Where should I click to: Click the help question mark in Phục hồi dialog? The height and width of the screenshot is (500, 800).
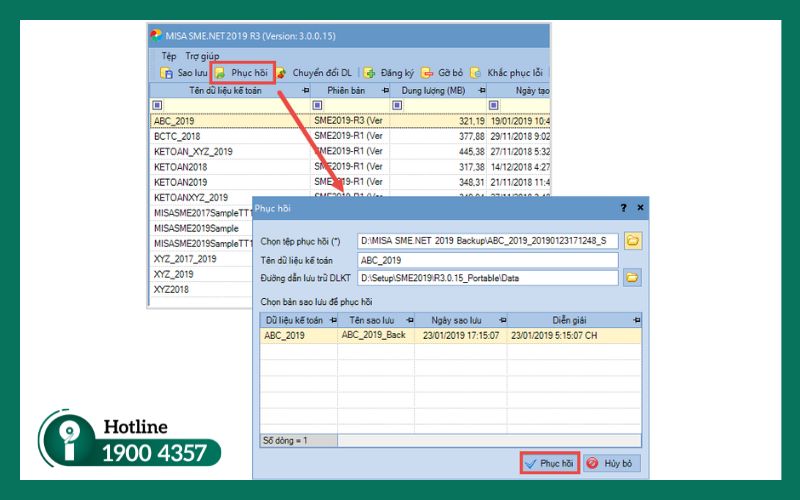[x=623, y=208]
